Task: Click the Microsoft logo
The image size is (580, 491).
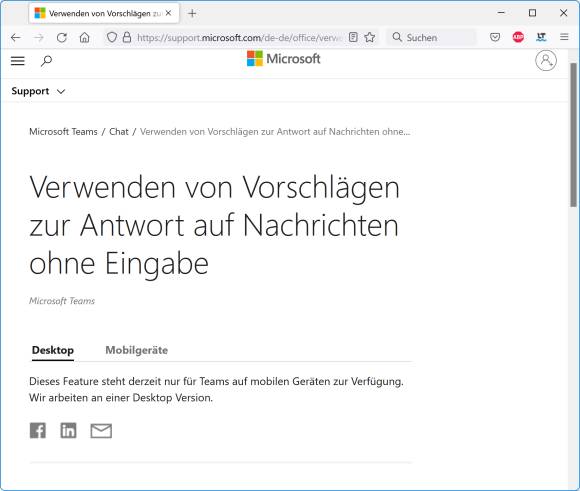Action: point(283,58)
